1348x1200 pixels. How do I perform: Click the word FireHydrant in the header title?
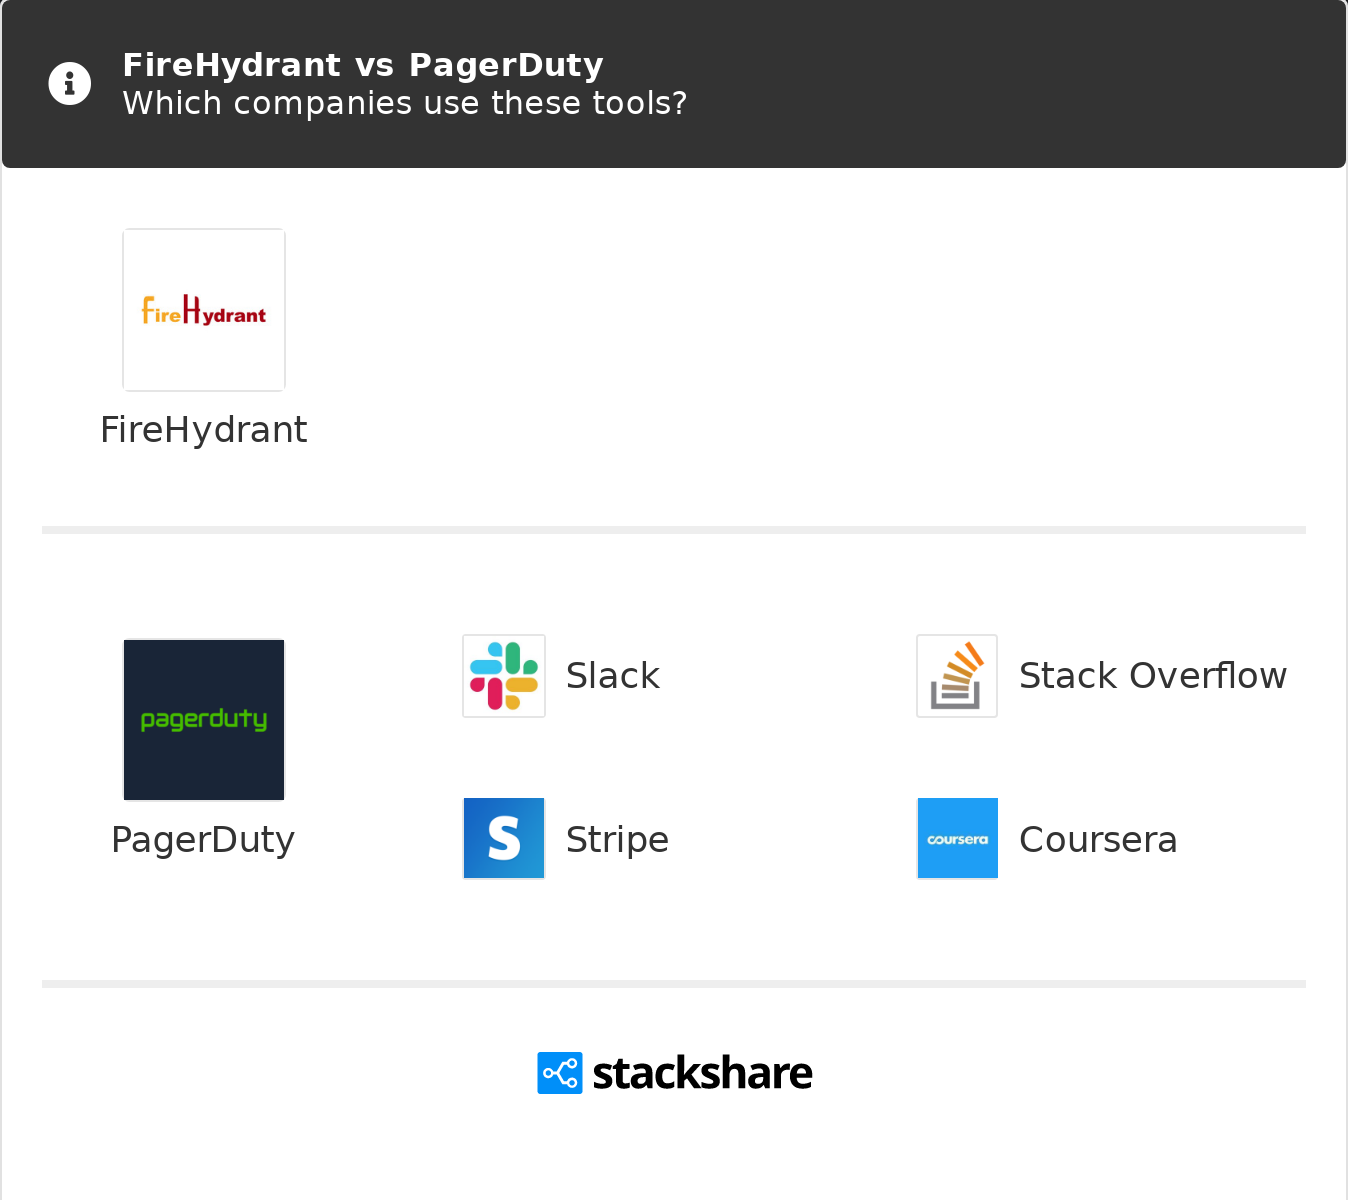pos(231,65)
